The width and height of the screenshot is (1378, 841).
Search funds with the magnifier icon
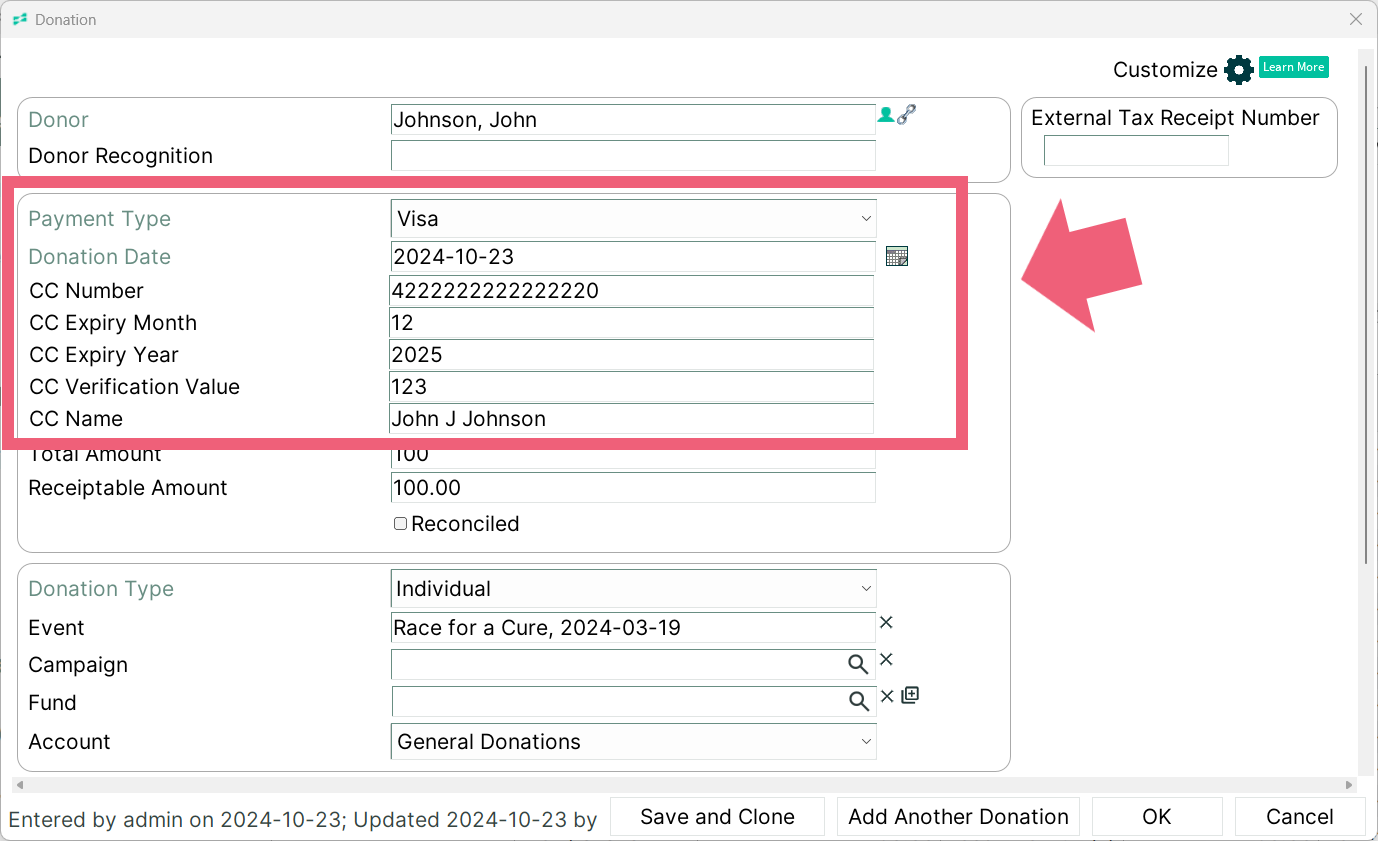(858, 701)
